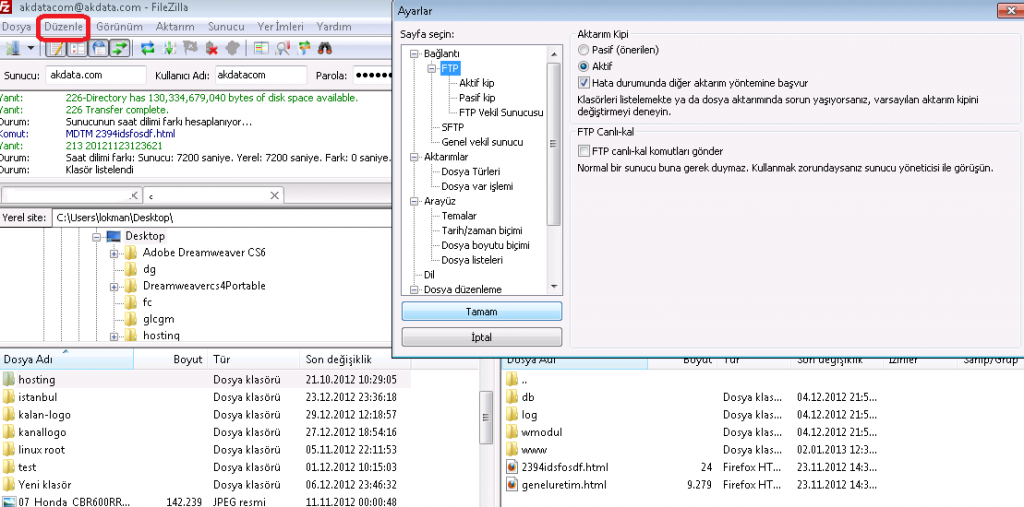1024x507 pixels.
Task: Click the cancel operation flag icon
Action: (x=190, y=48)
